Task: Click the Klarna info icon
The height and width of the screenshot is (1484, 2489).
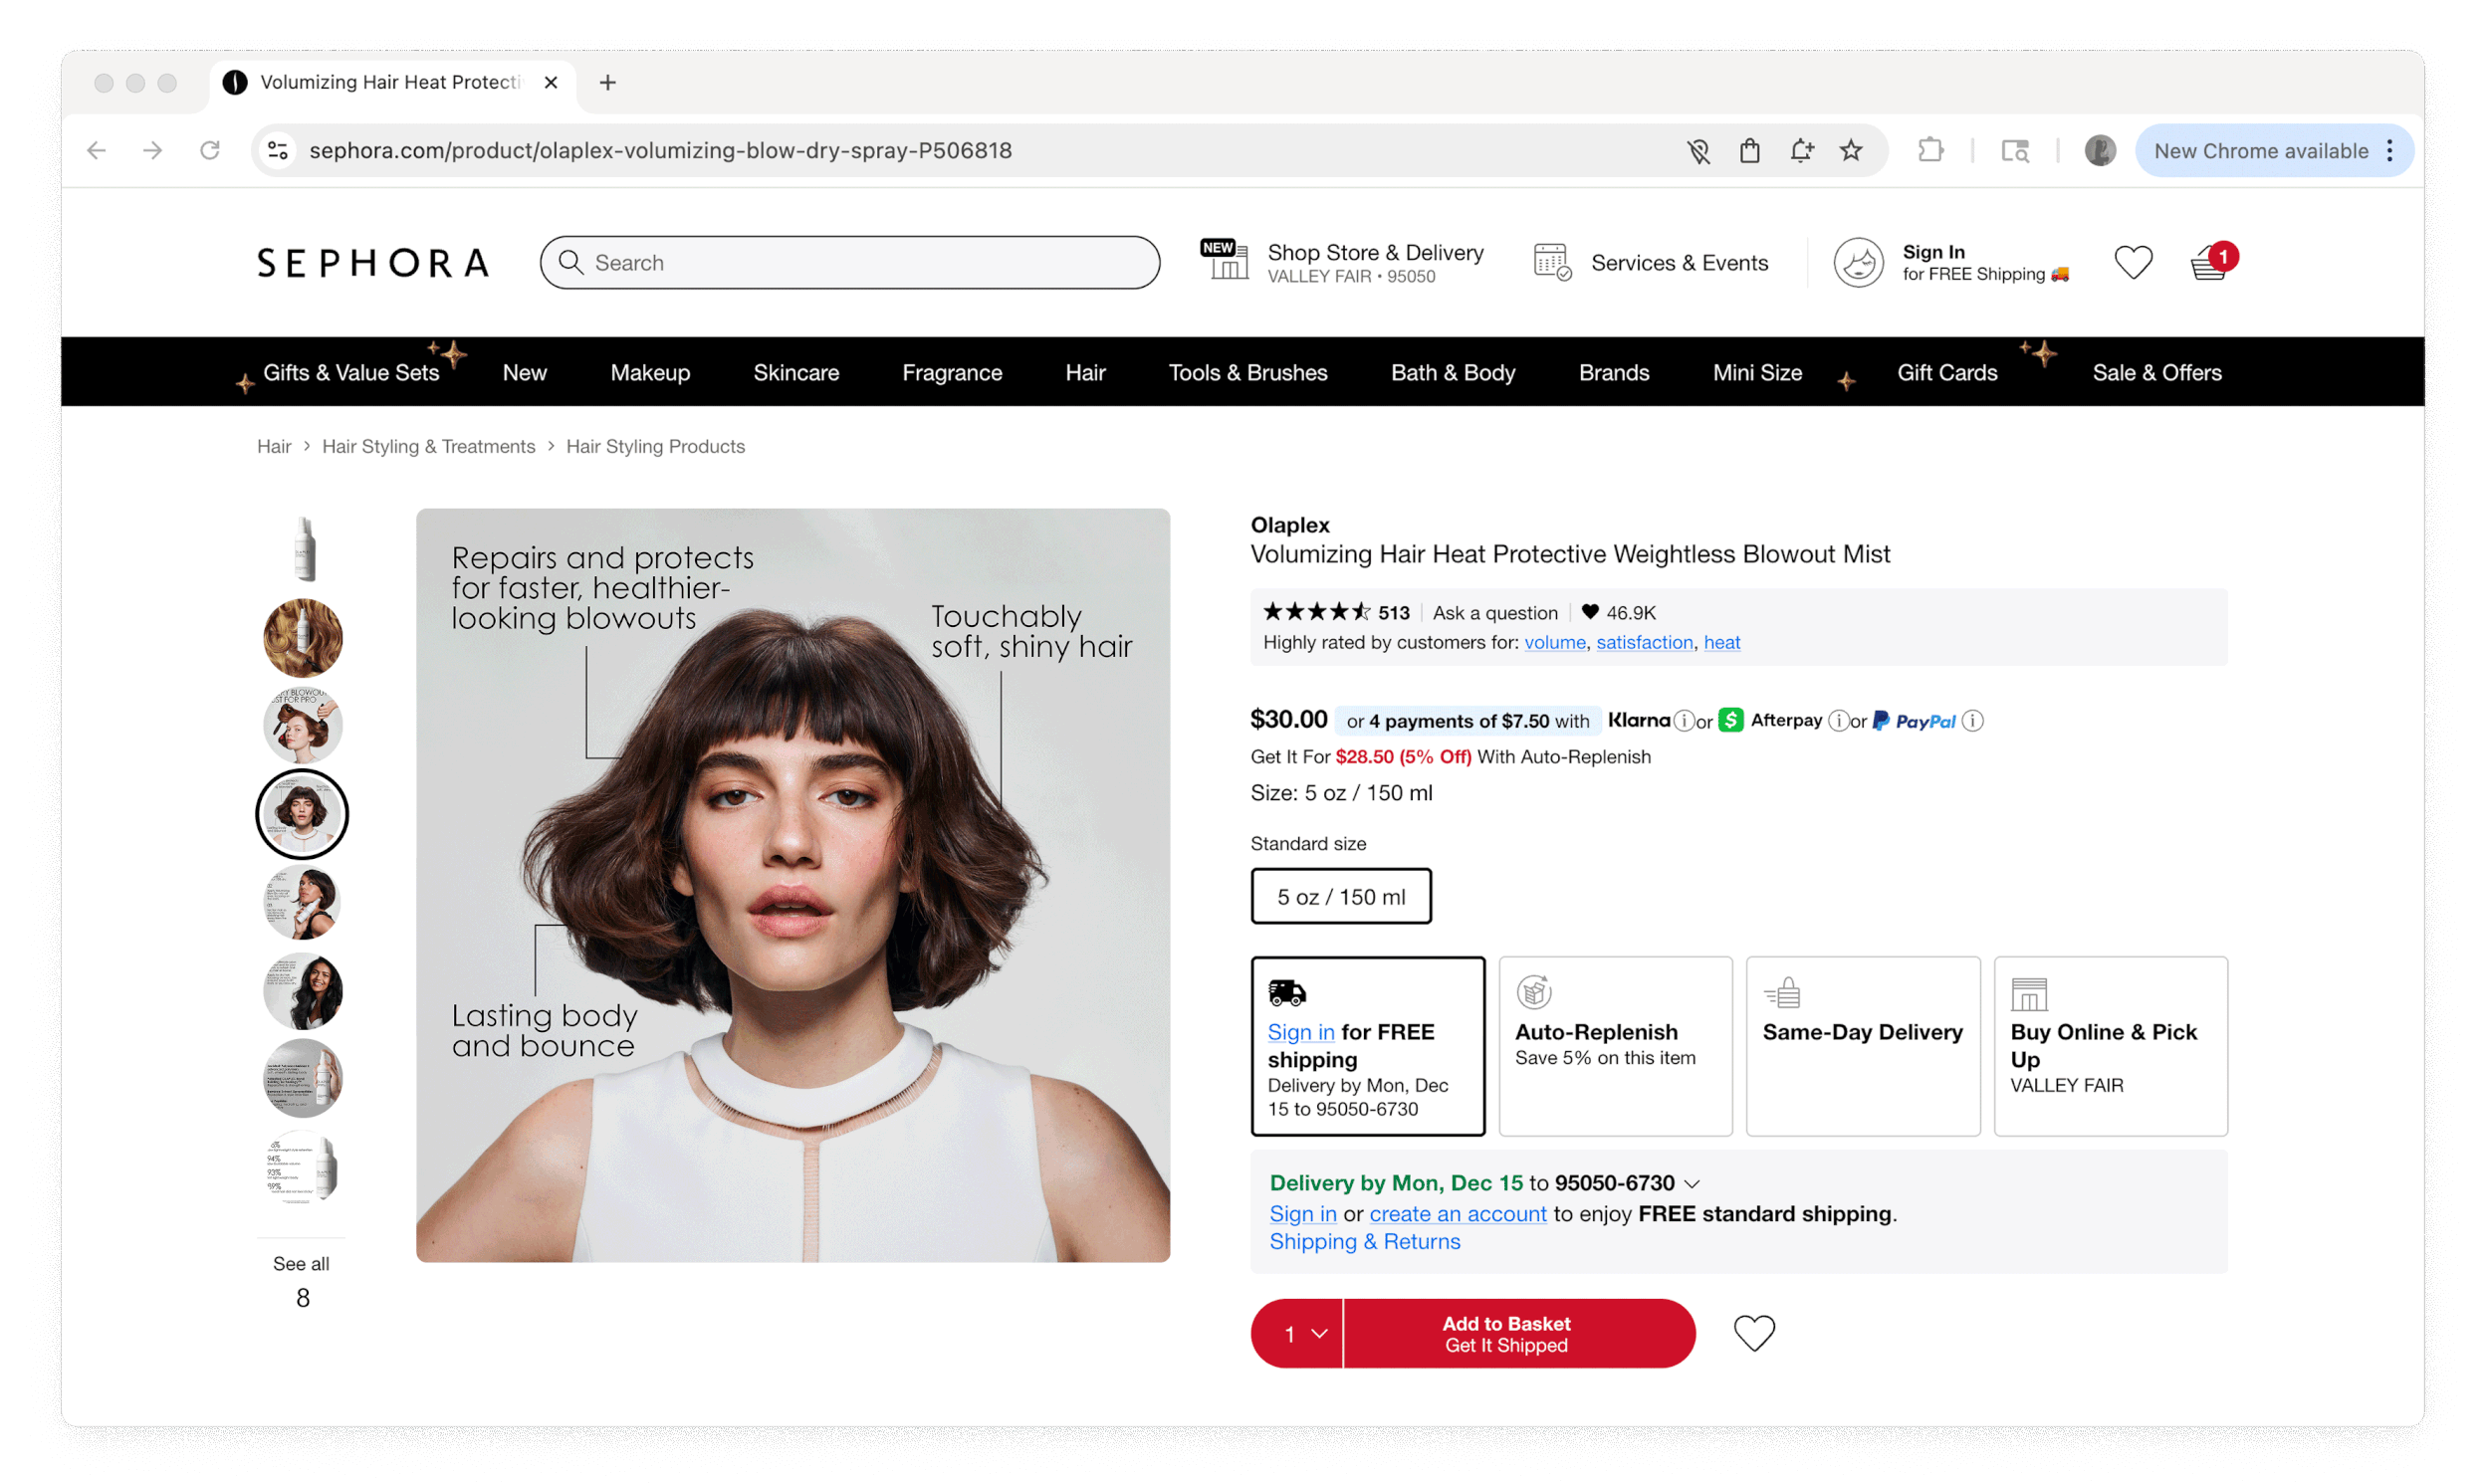Action: [x=1684, y=721]
